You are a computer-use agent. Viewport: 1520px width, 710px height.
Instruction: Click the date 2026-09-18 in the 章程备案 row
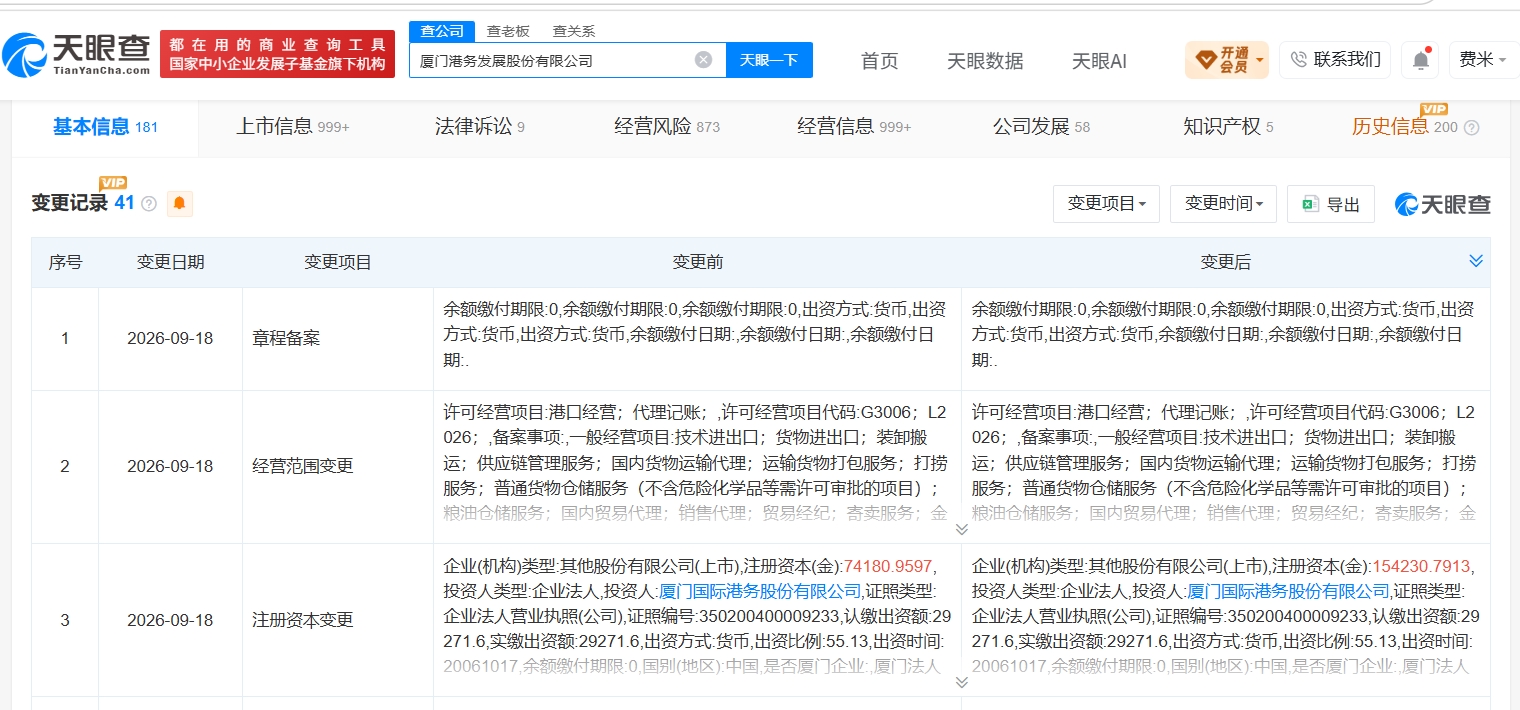coord(170,338)
